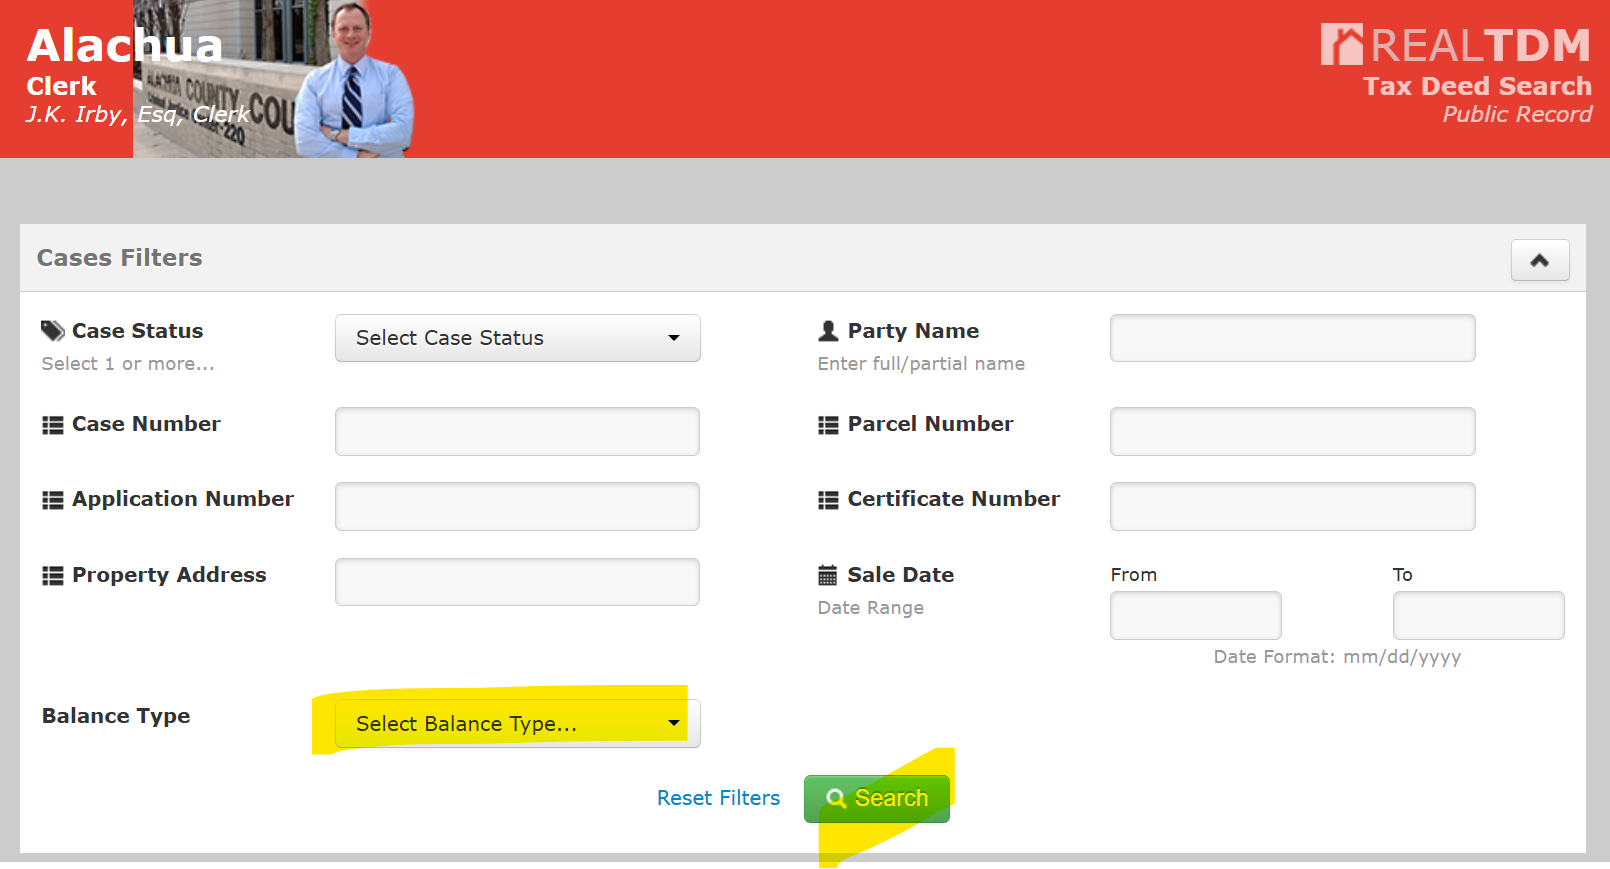Image resolution: width=1610 pixels, height=869 pixels.
Task: Click the tag icon beside Case Status
Action: tap(52, 331)
